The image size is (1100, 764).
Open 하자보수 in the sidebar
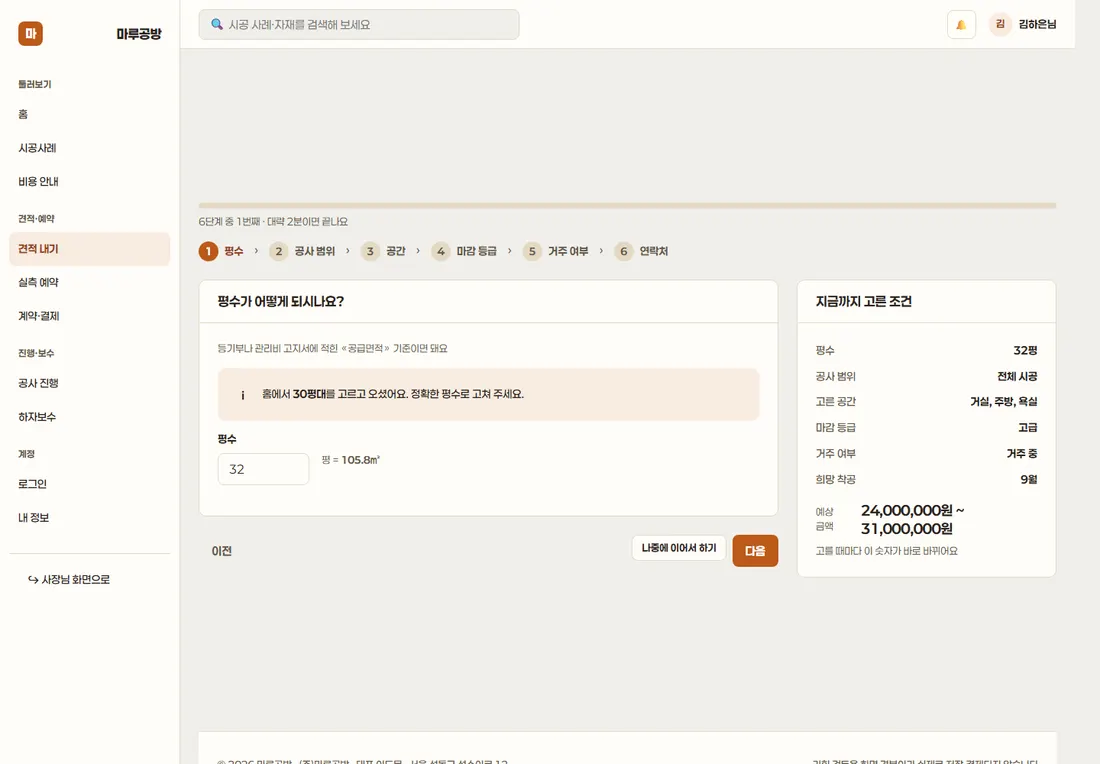pyautogui.click(x=90, y=417)
